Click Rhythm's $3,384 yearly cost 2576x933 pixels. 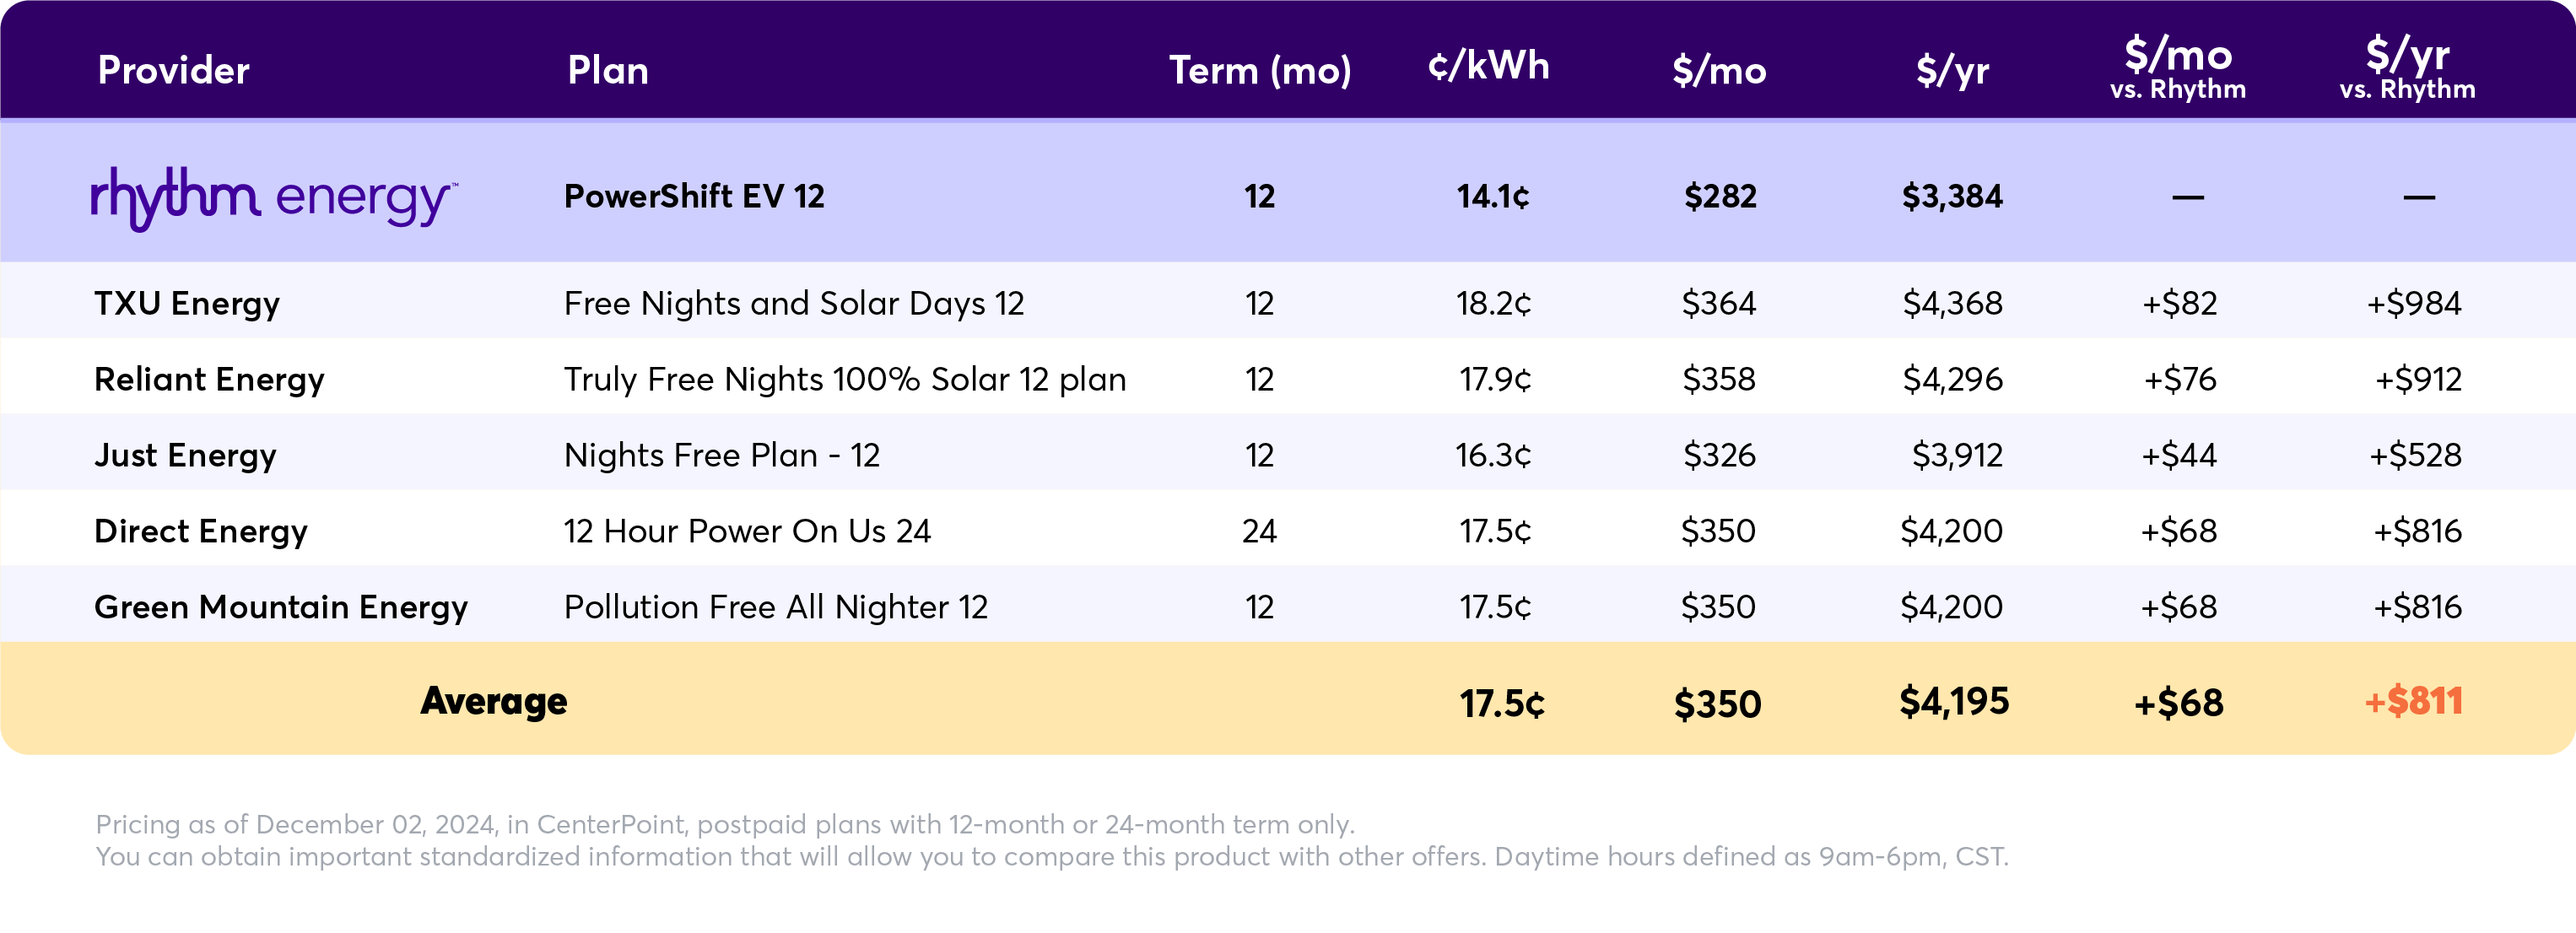(1951, 197)
